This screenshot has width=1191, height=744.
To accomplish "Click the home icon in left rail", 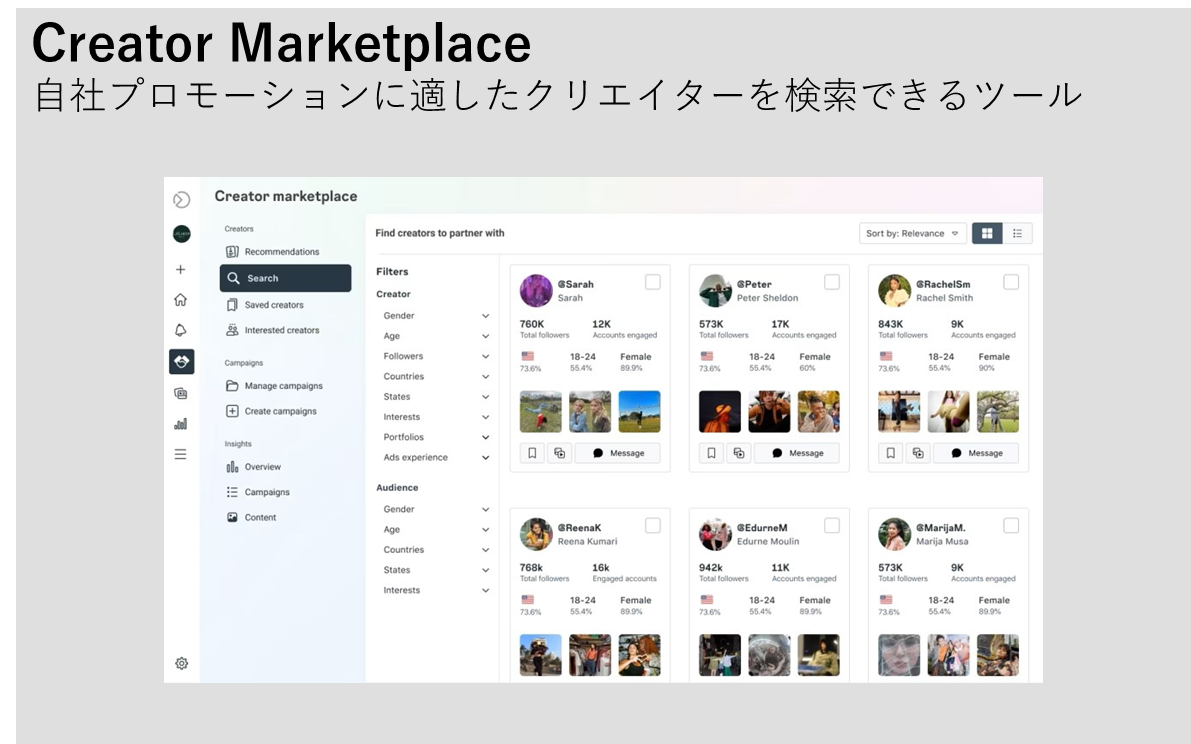I will (181, 299).
